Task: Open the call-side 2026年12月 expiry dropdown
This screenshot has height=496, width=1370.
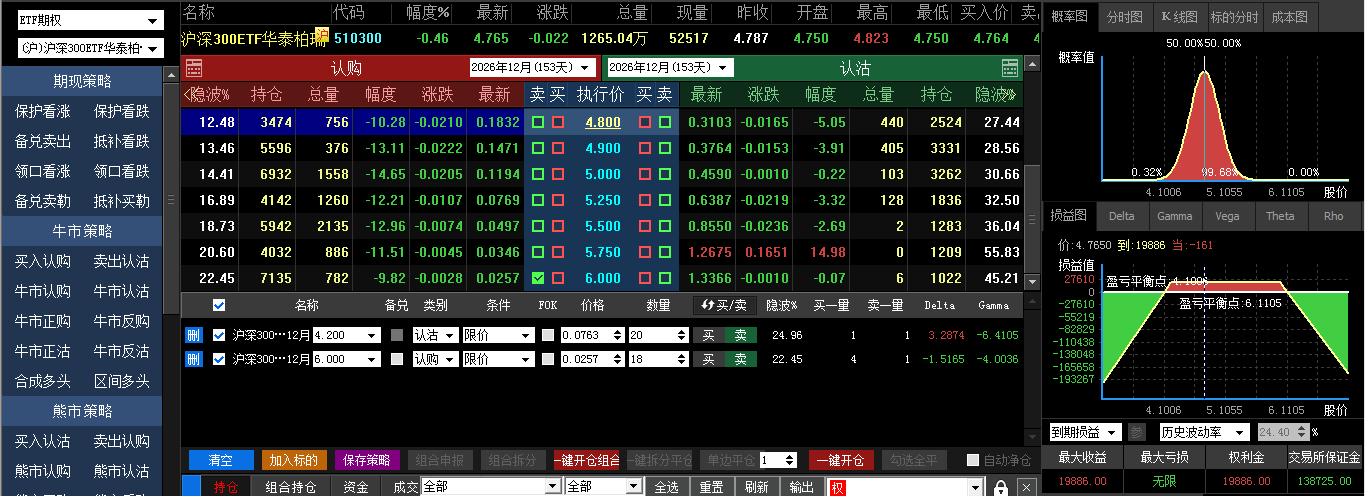Action: click(532, 67)
